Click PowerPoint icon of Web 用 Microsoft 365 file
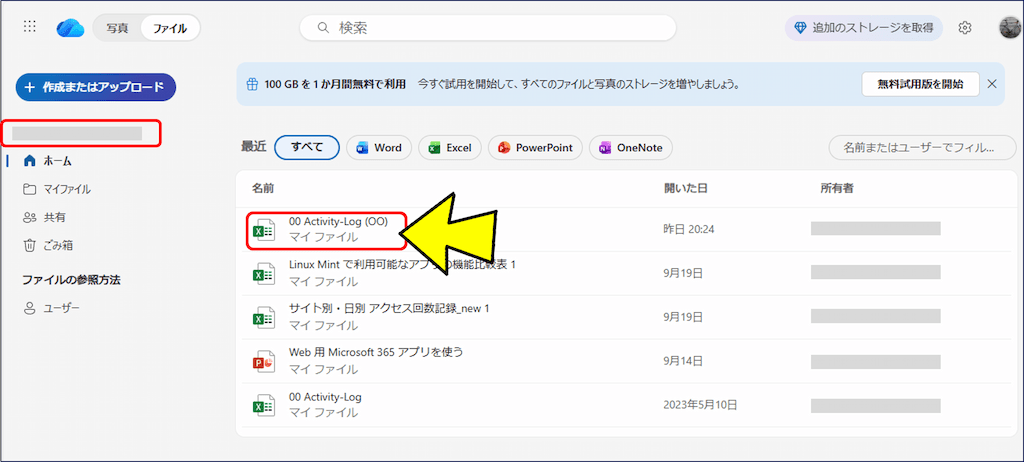The image size is (1024, 462). 264,361
